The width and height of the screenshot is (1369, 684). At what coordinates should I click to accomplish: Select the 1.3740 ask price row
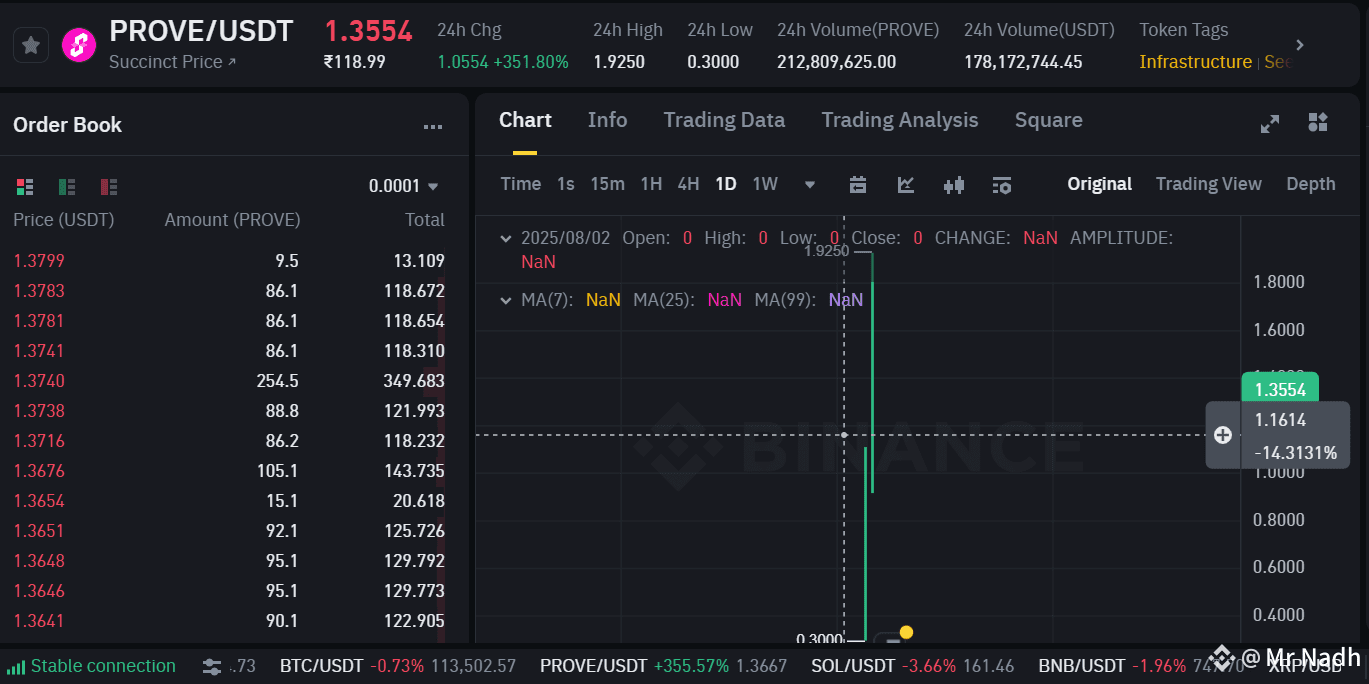229,381
